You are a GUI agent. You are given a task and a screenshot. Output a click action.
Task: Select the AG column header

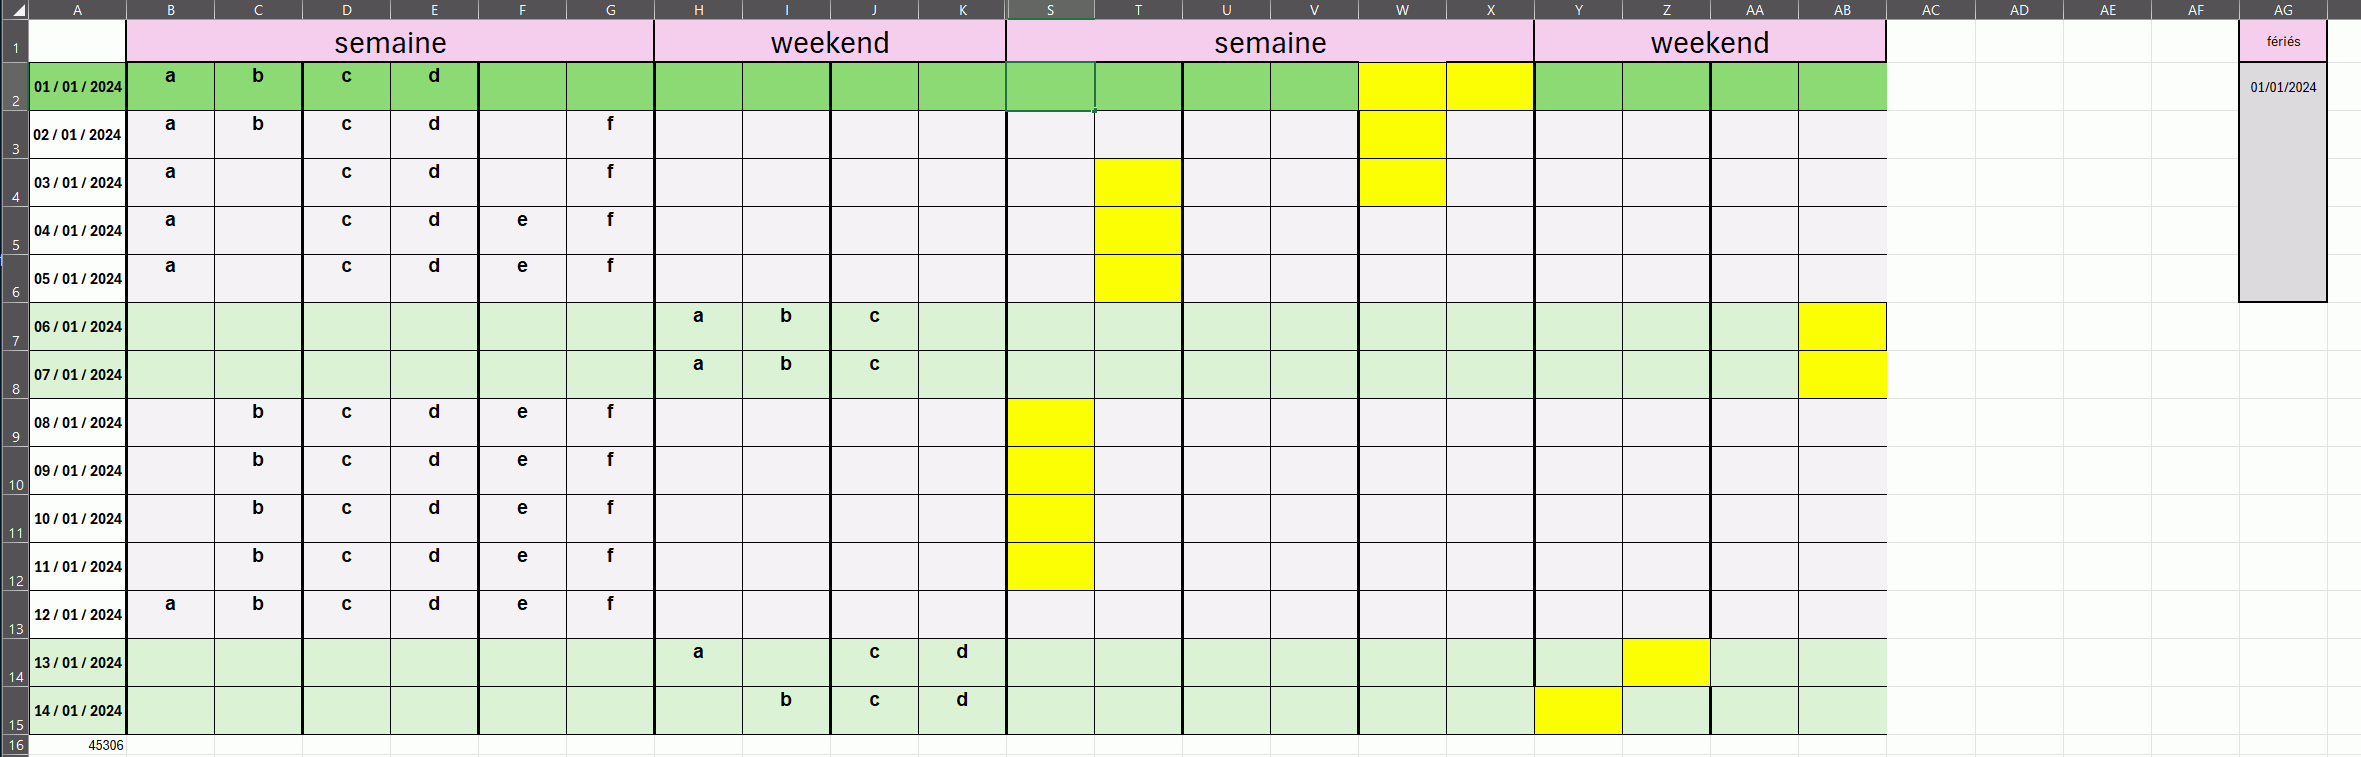(2283, 10)
